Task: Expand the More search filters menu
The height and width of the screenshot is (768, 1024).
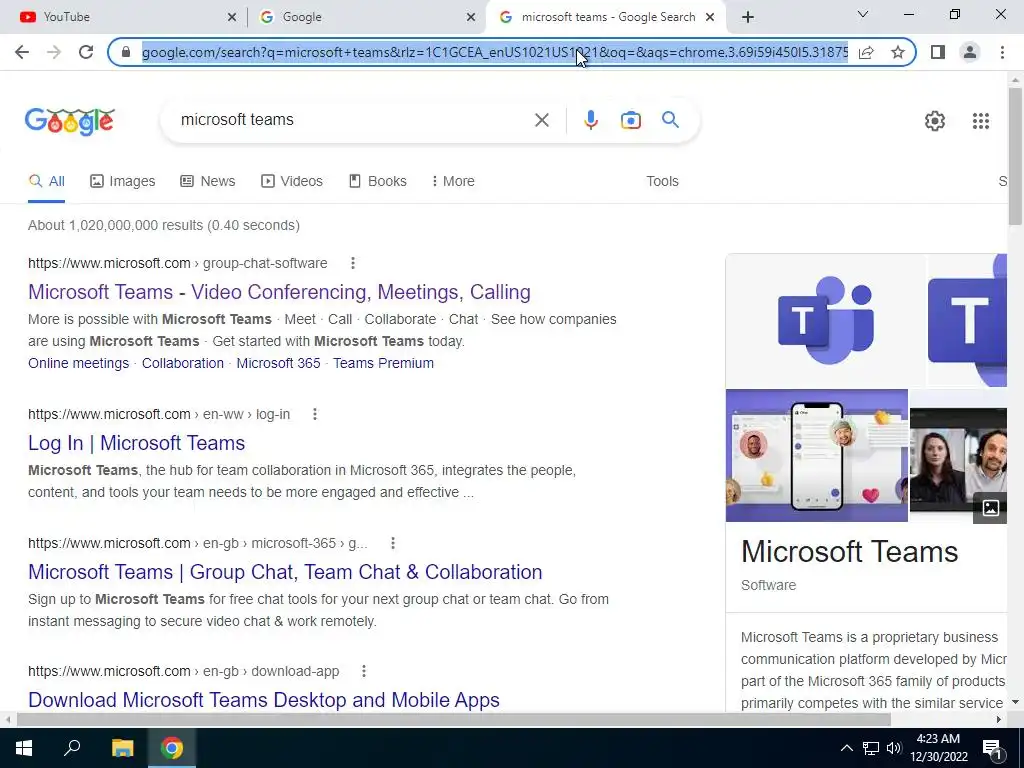Action: point(453,182)
